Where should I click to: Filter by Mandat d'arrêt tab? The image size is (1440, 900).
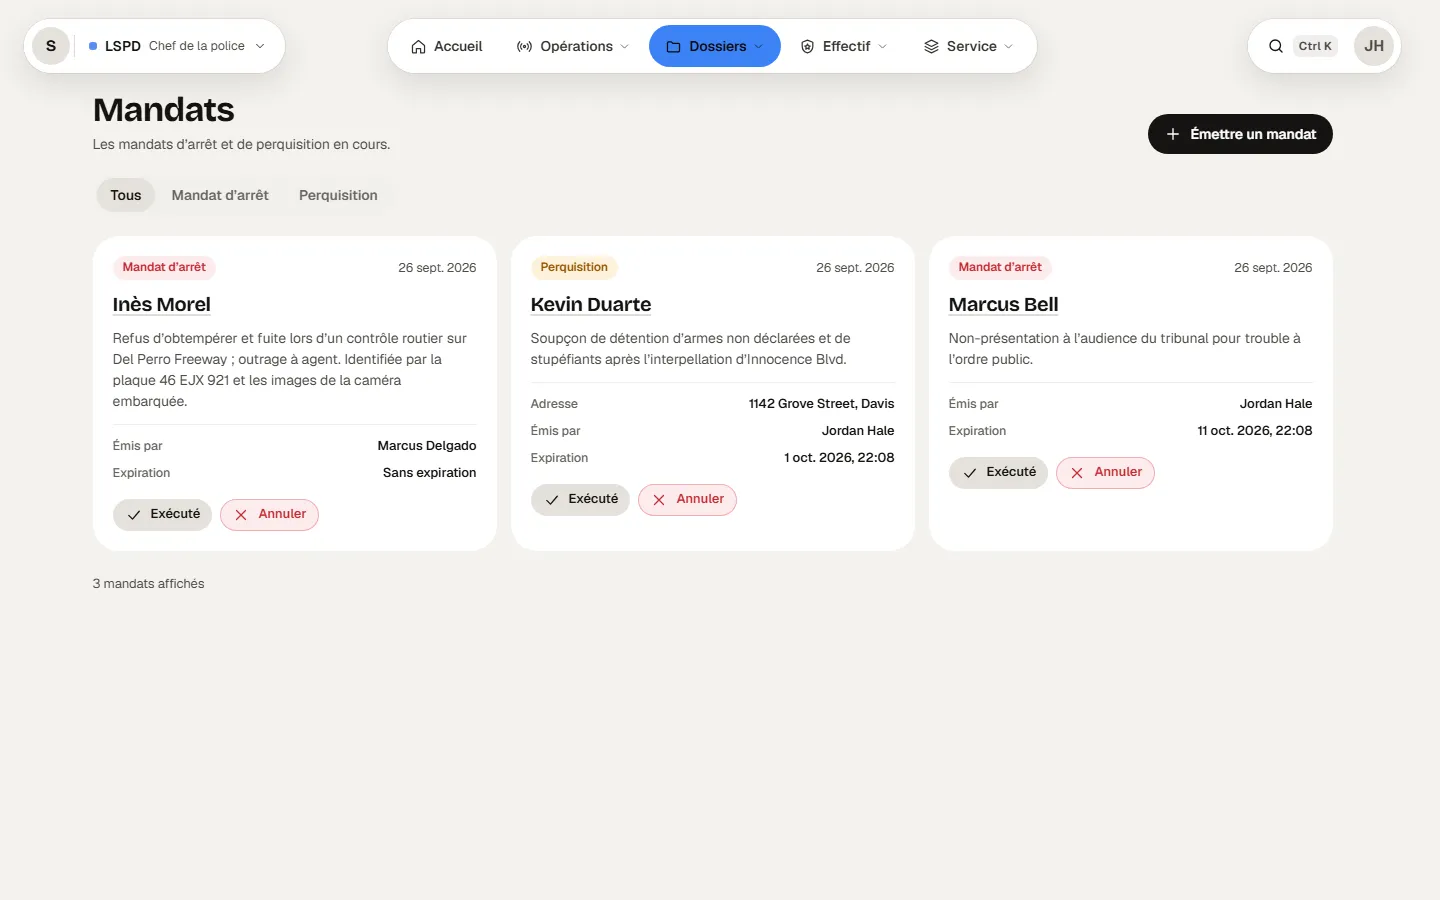pos(220,195)
